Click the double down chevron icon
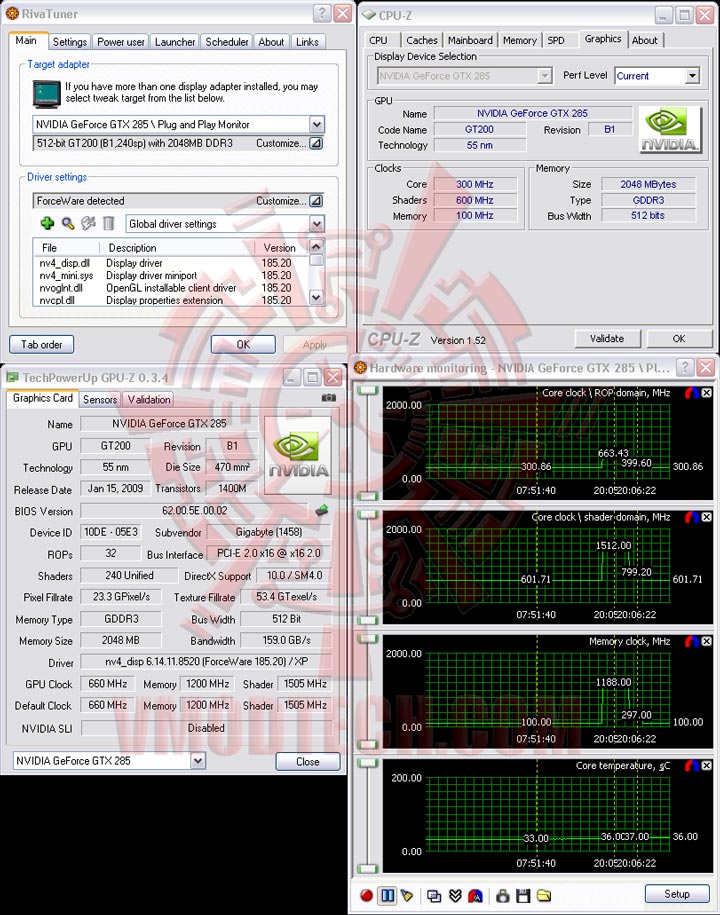This screenshot has width=720, height=915. coord(455,895)
